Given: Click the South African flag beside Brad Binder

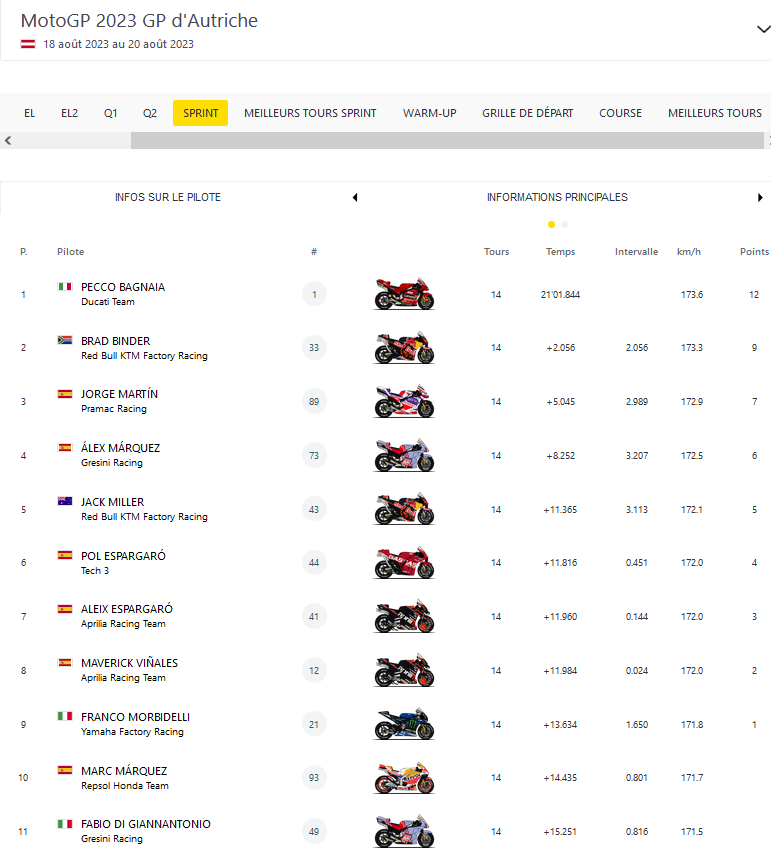Looking at the screenshot, I should (65, 341).
